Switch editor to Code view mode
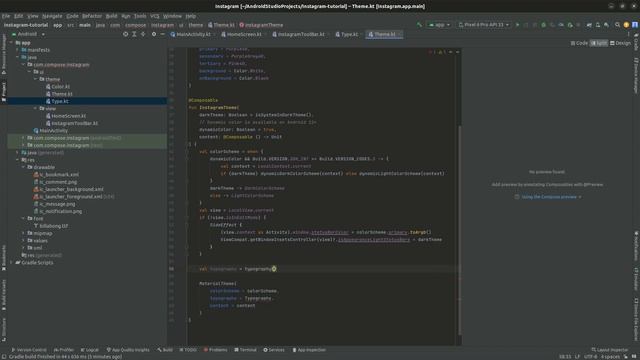The image size is (640, 360). (579, 43)
